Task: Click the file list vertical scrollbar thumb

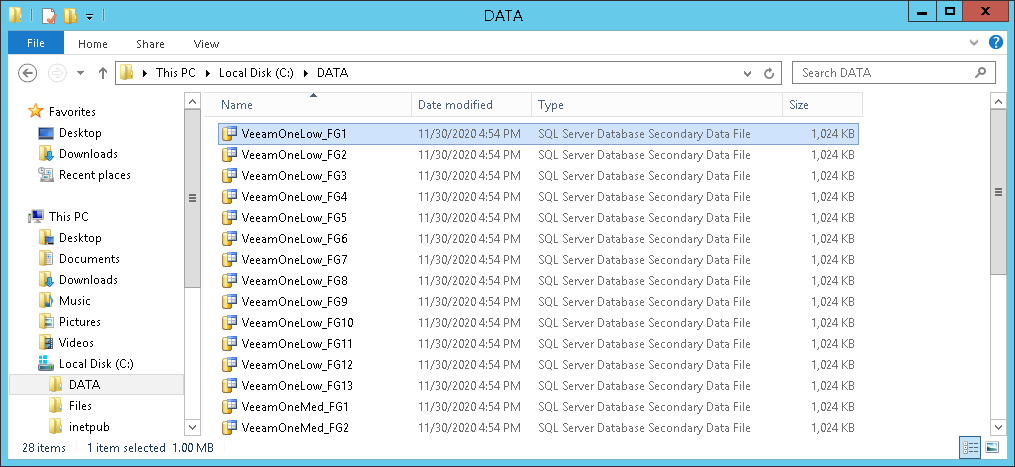Action: point(997,190)
